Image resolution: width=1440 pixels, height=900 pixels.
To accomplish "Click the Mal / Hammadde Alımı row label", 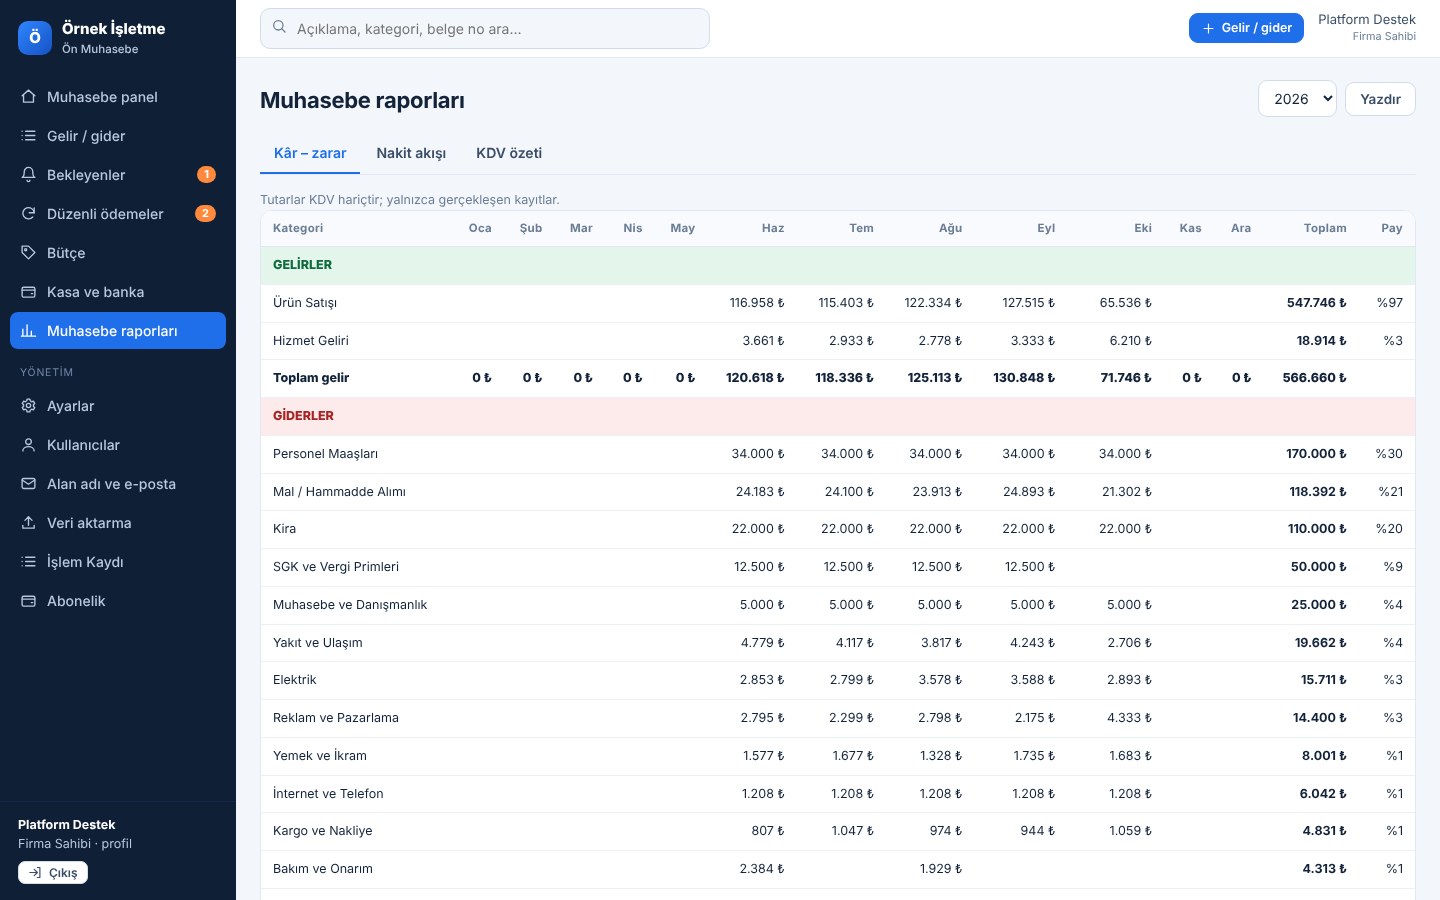I will pos(339,492).
